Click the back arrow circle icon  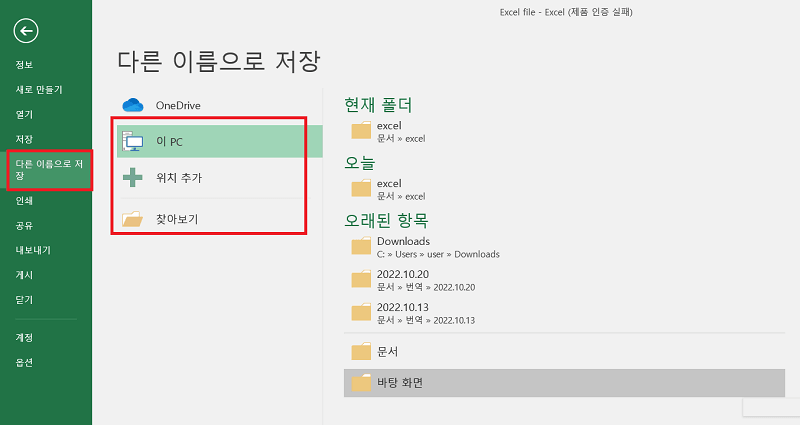point(26,31)
